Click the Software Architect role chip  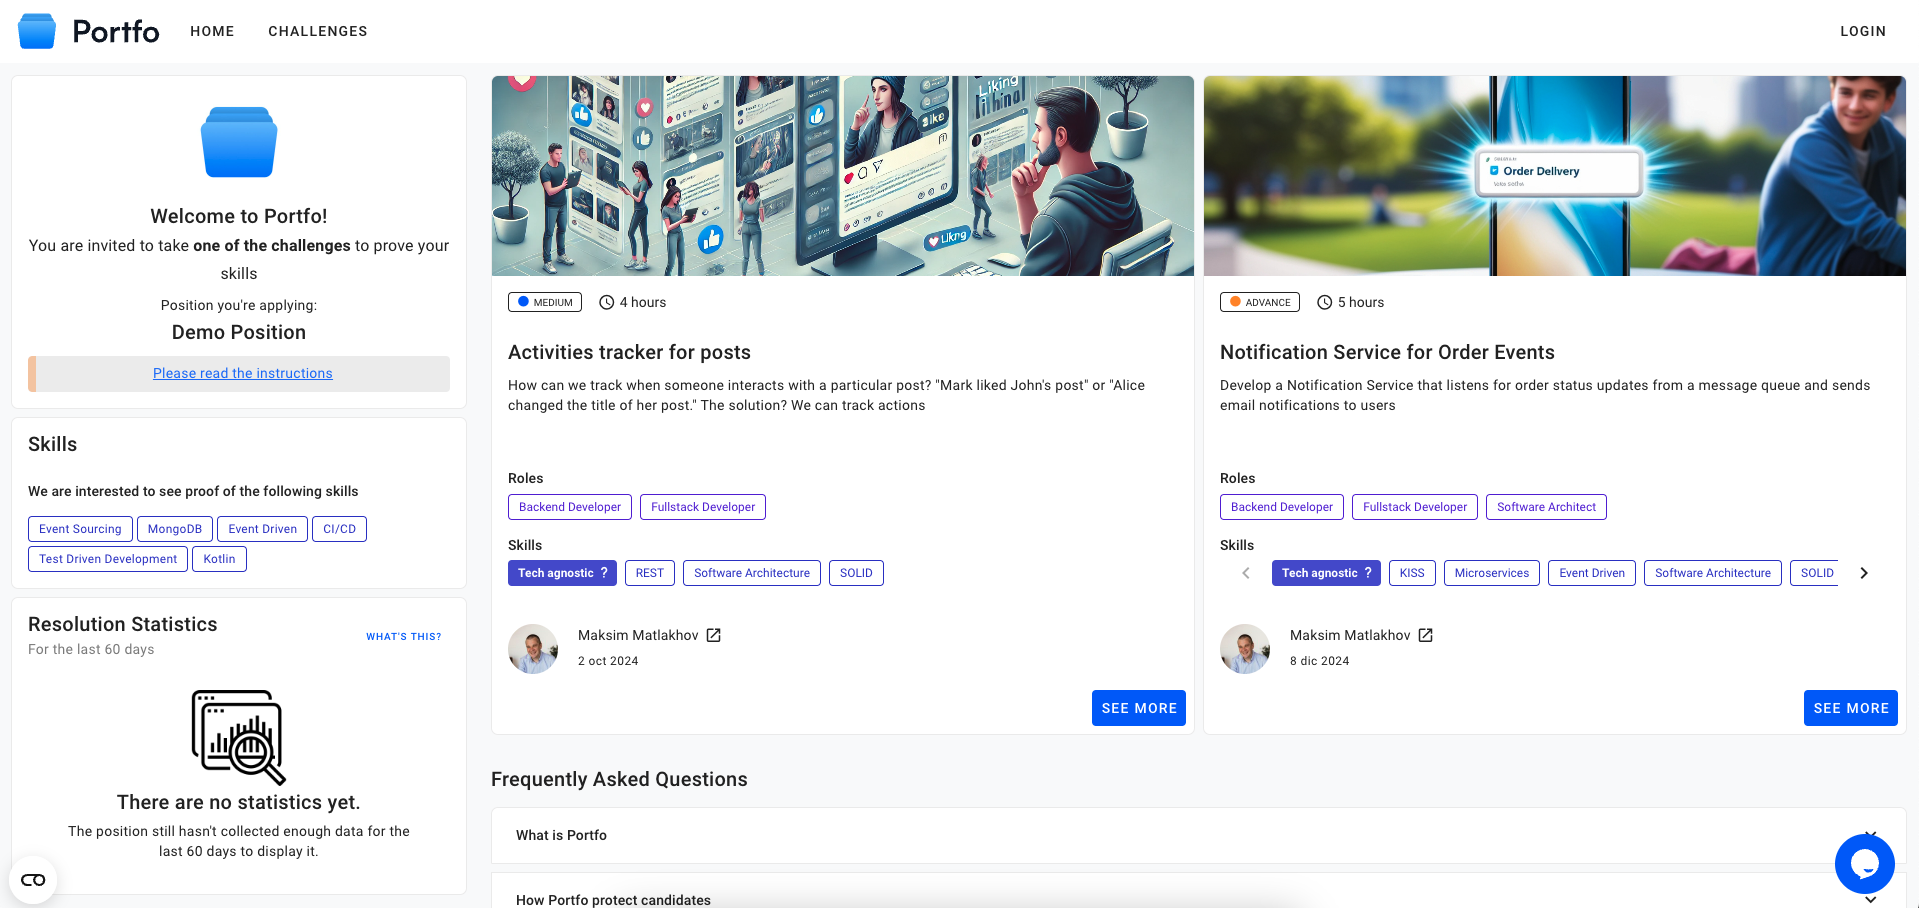[x=1546, y=507]
